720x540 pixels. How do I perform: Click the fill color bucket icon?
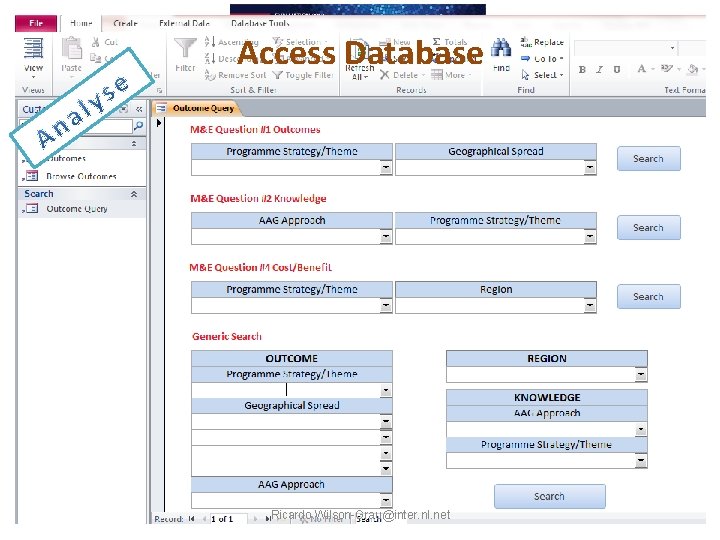pos(692,69)
